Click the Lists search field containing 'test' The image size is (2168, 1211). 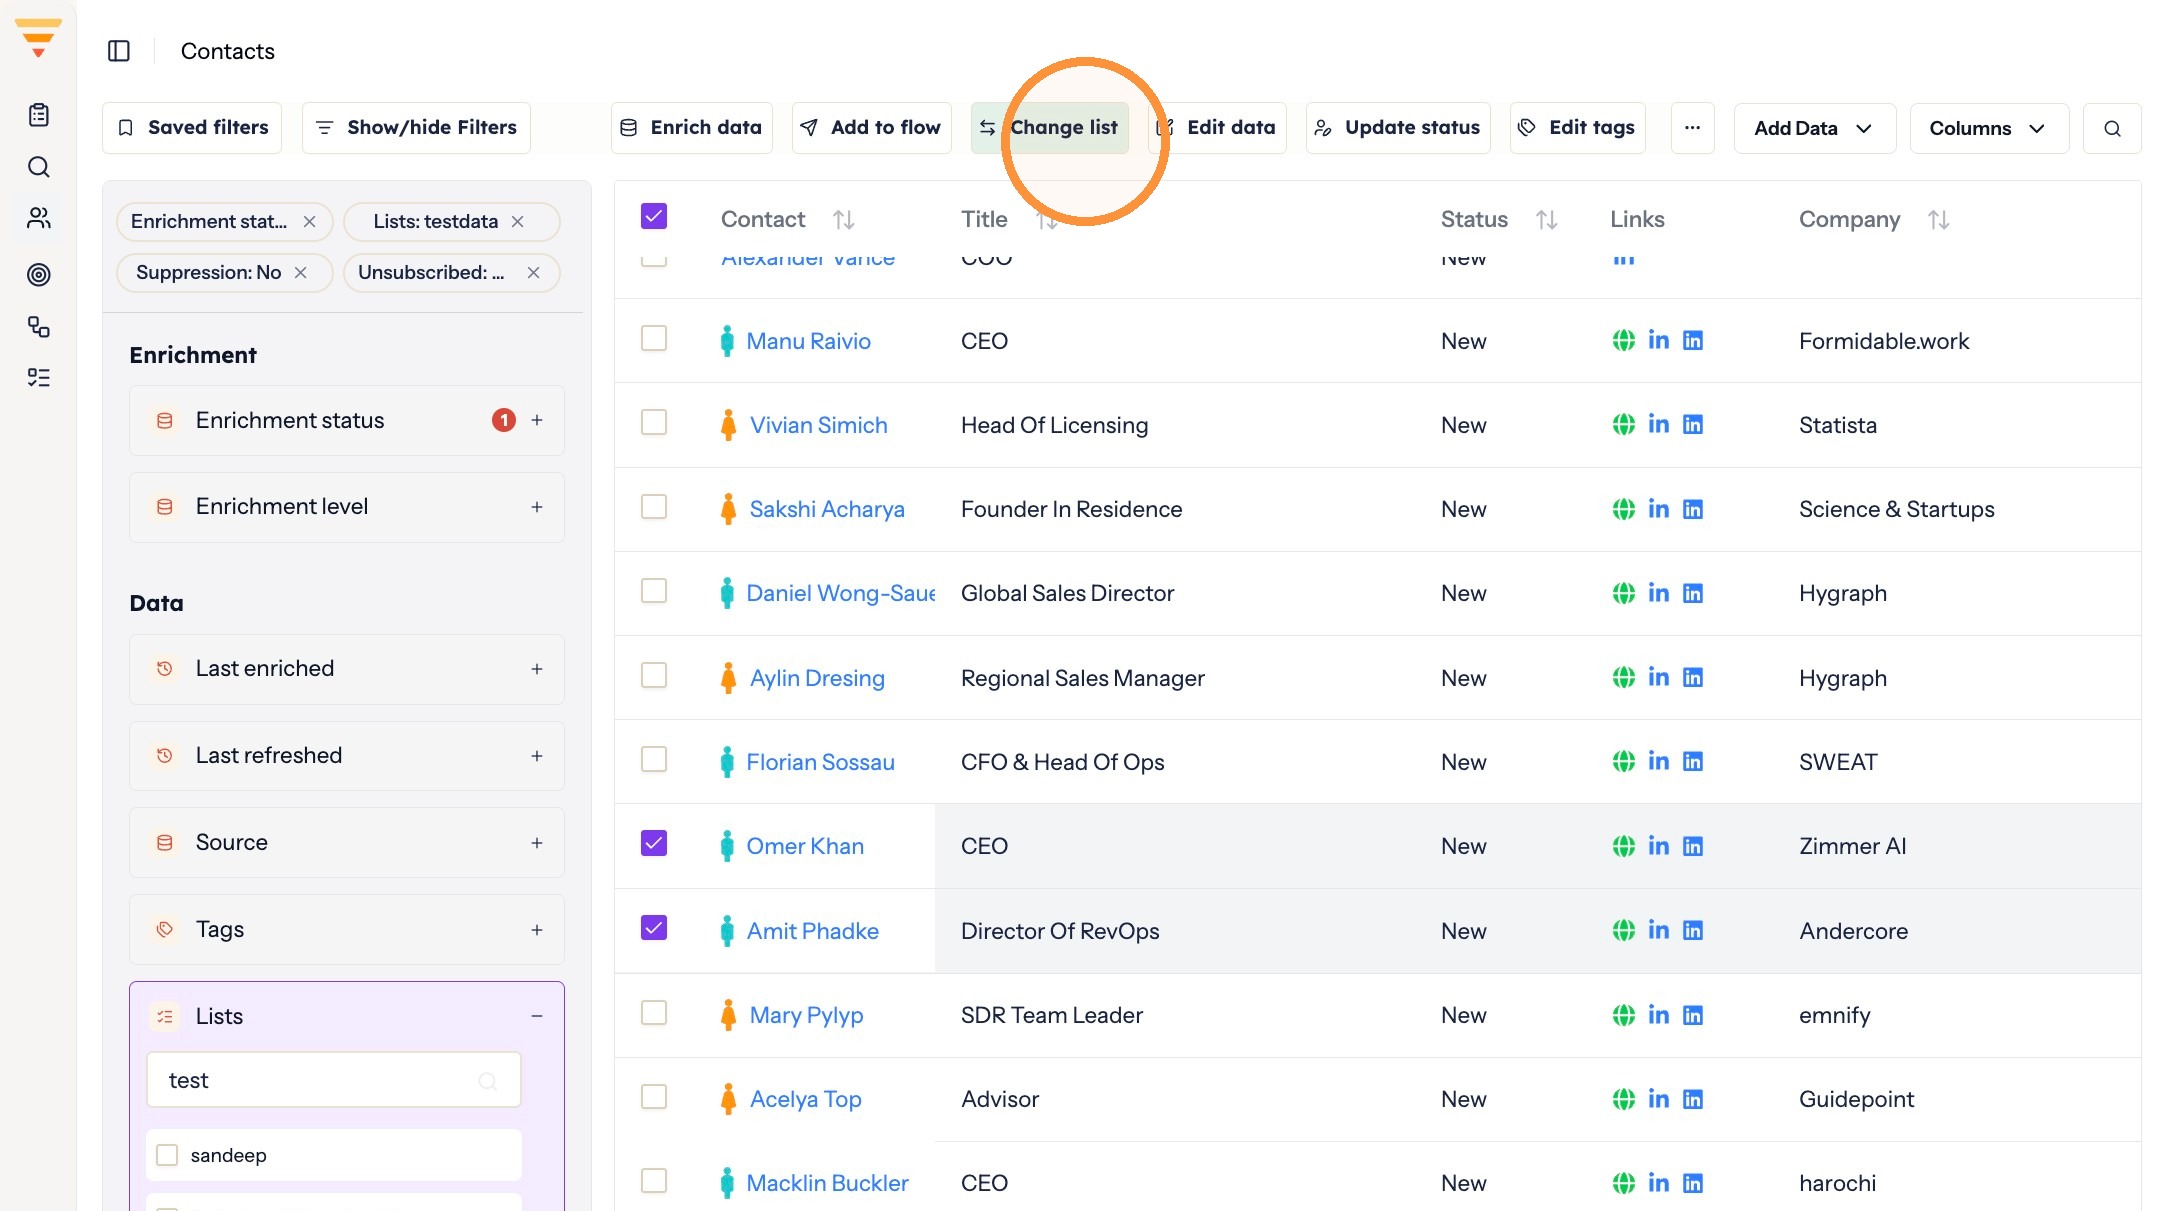pos(334,1080)
